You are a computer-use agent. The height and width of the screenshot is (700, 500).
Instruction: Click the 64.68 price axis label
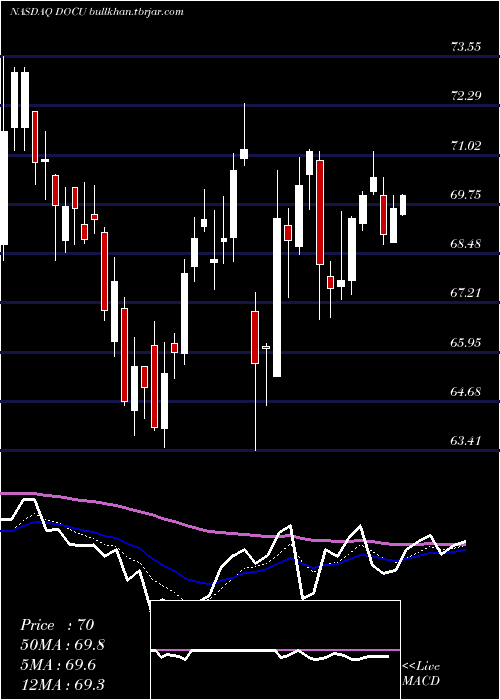click(x=466, y=392)
